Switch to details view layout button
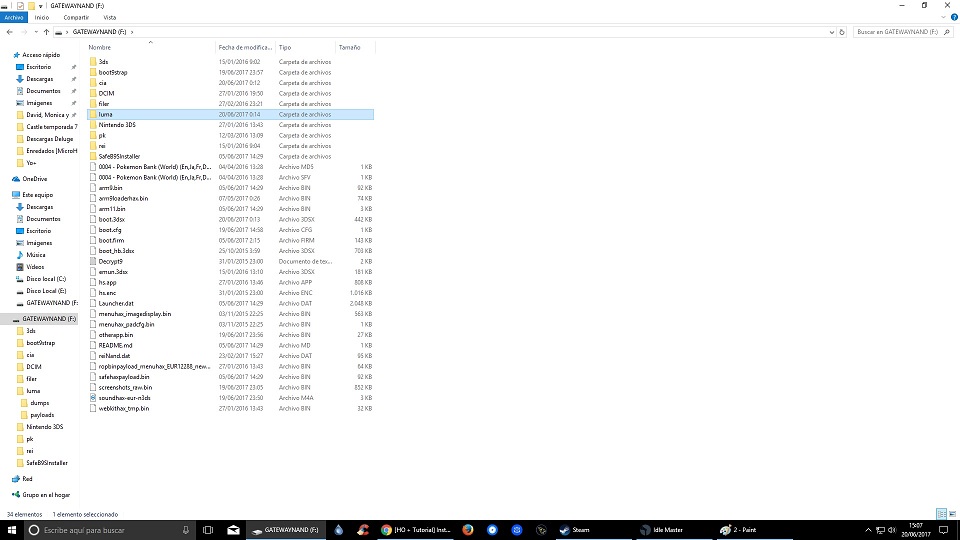The height and width of the screenshot is (540, 960). [x=942, y=514]
